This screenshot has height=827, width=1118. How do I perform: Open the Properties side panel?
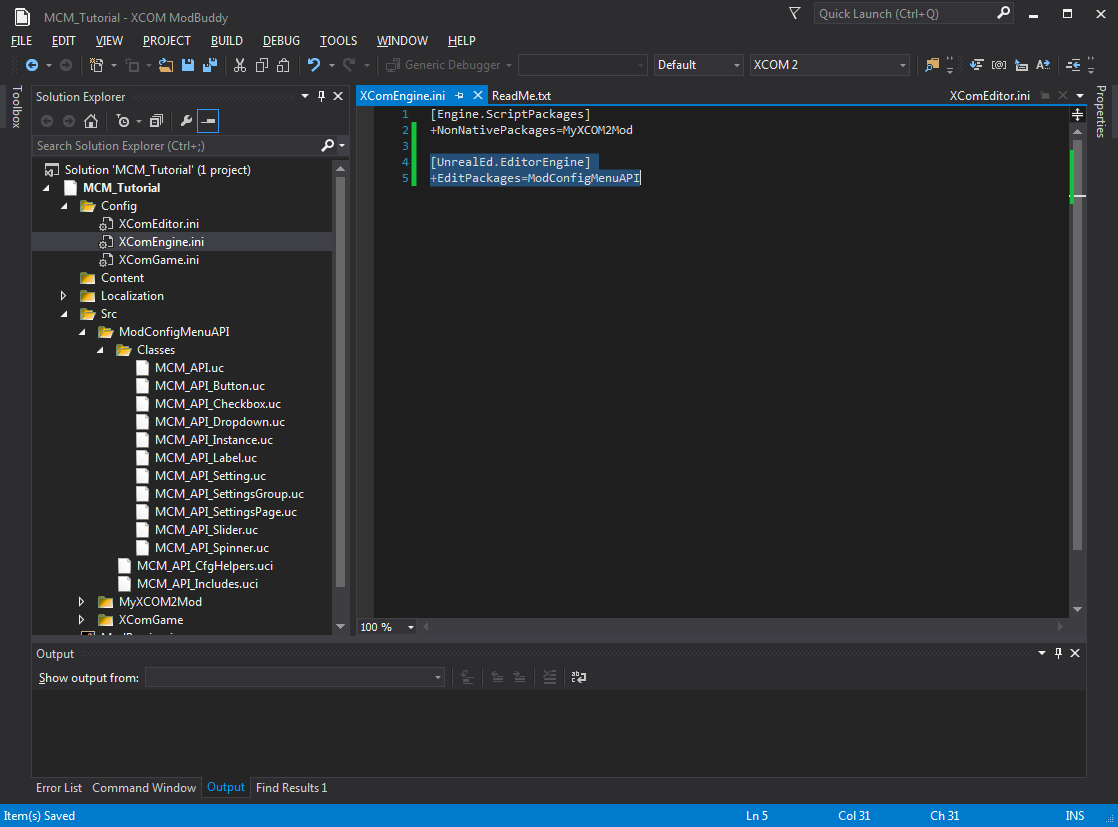tap(1100, 111)
